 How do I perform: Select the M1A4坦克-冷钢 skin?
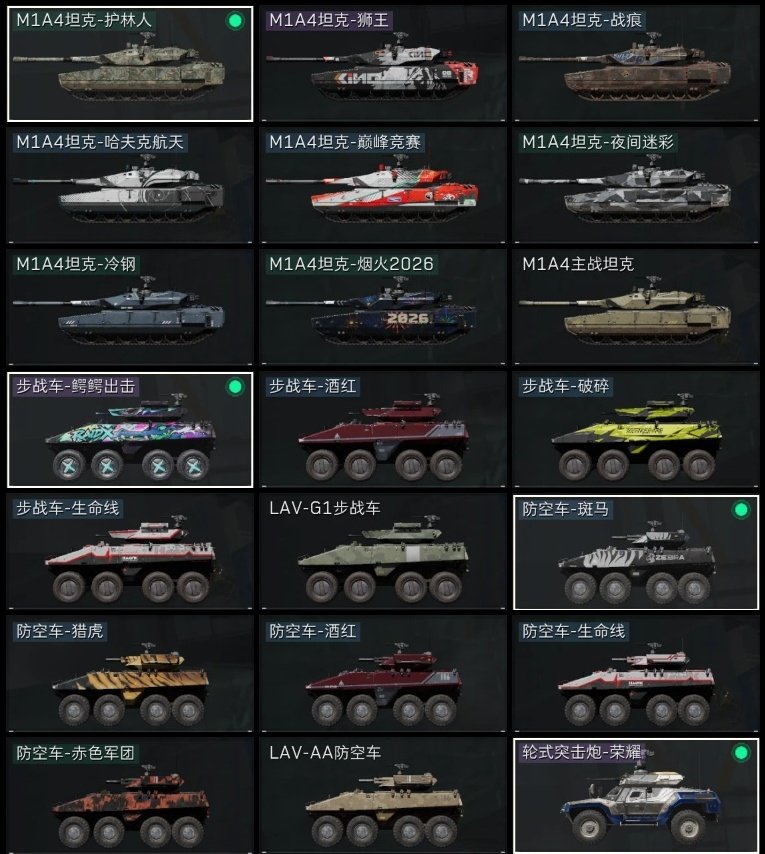click(x=130, y=308)
